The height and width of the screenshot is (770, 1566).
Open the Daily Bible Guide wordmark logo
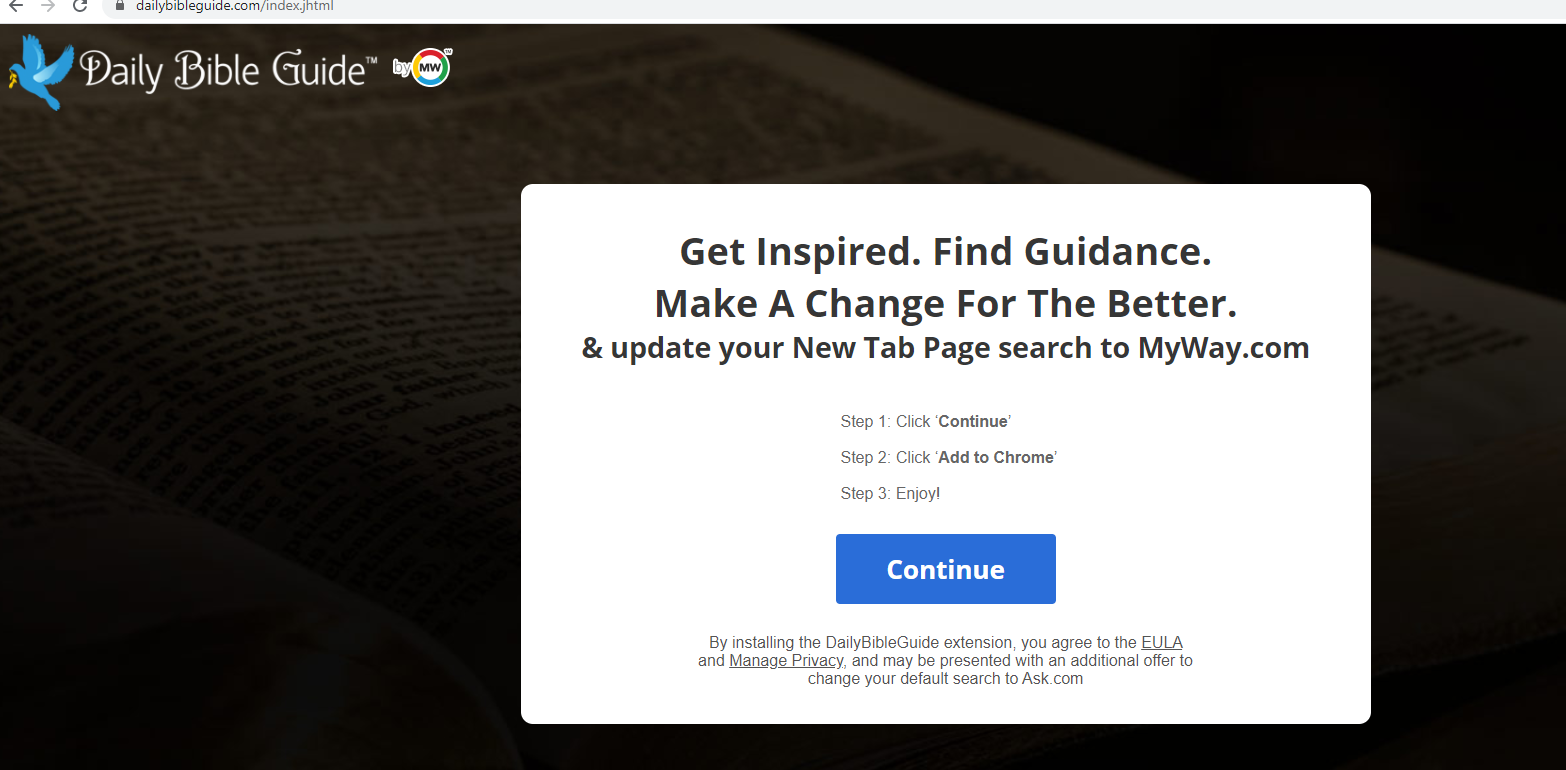[228, 70]
